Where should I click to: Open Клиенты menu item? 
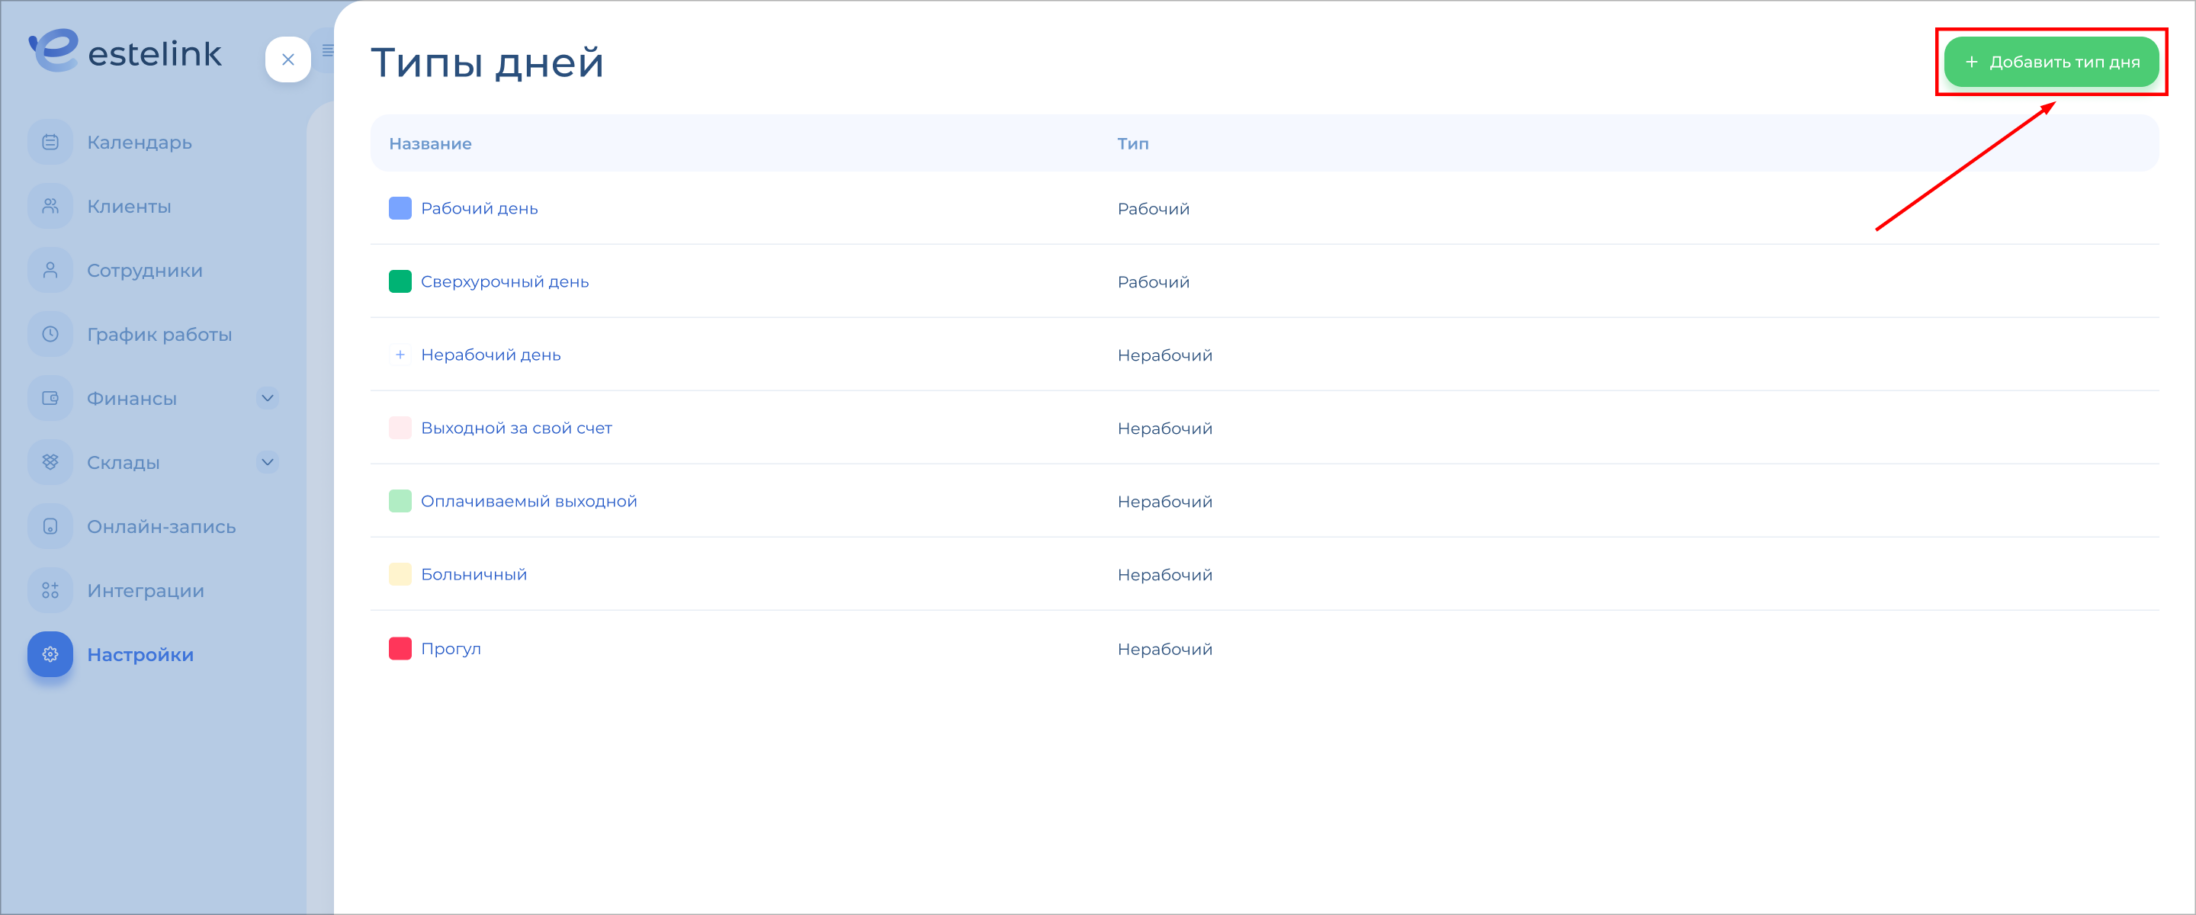(x=129, y=206)
